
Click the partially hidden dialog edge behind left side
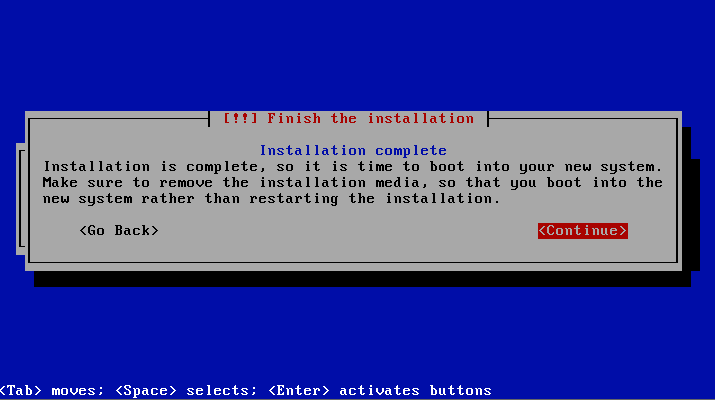(21, 199)
